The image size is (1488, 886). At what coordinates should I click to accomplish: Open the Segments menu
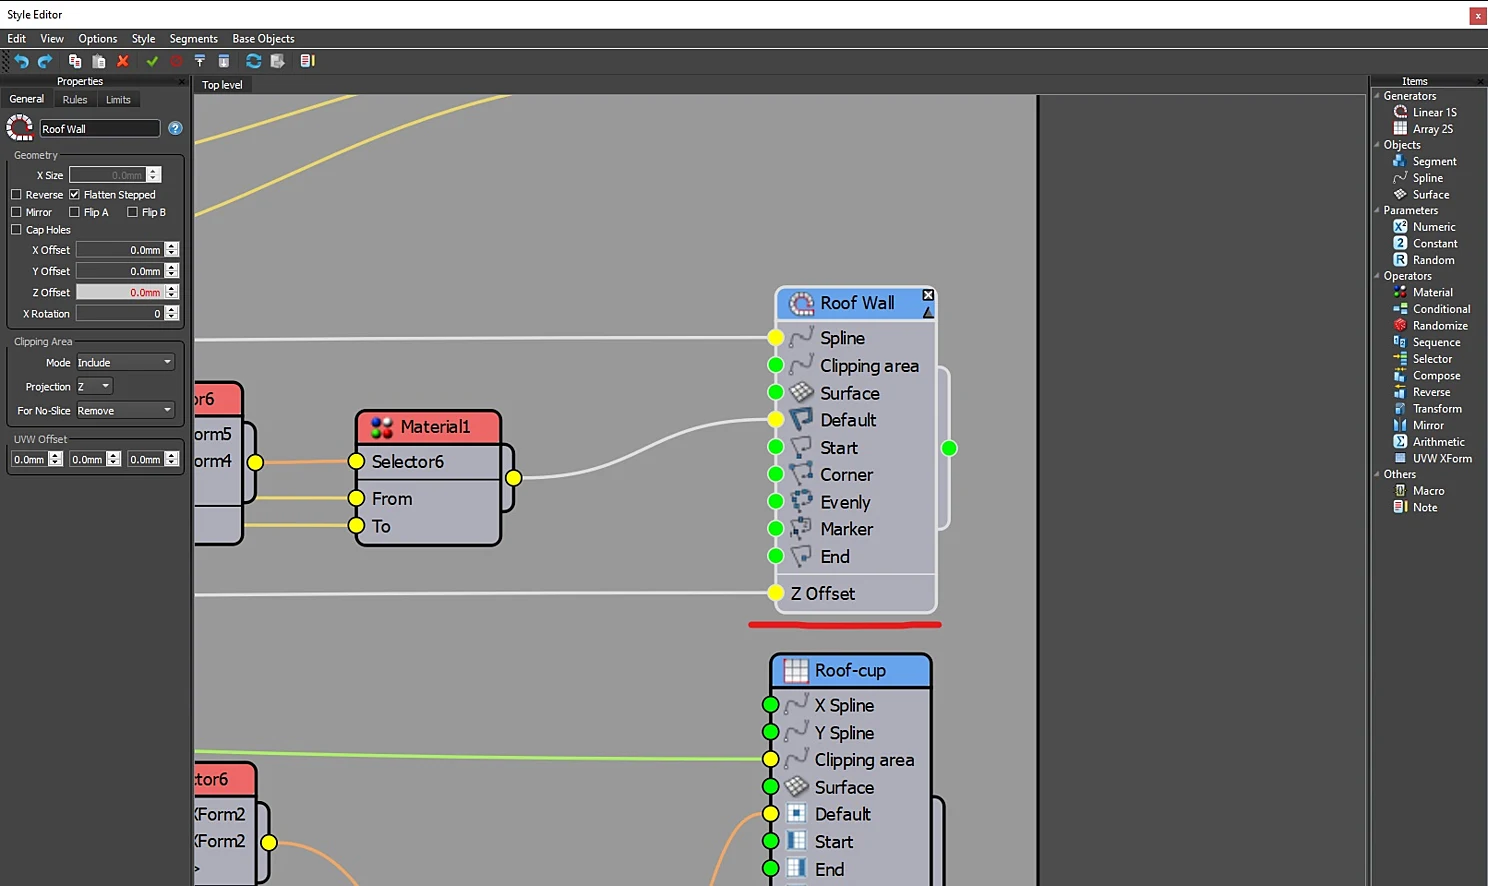tap(193, 39)
